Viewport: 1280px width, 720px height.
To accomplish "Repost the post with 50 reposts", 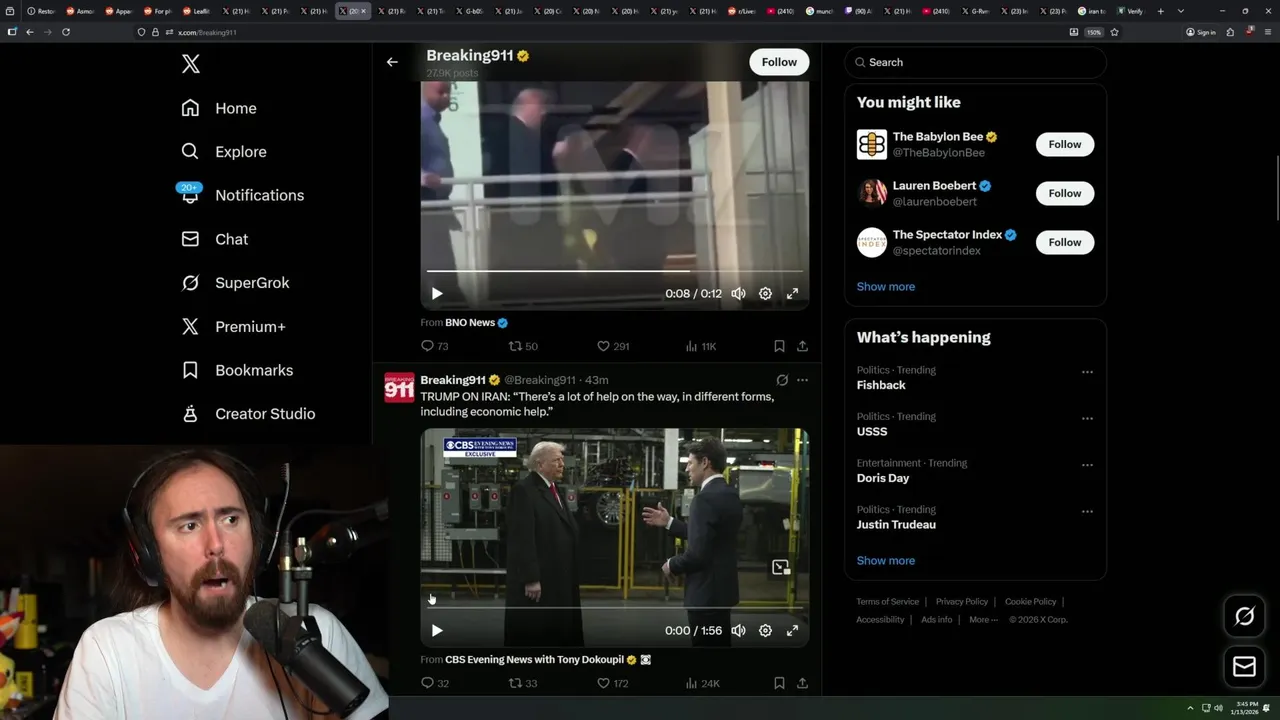I will (x=523, y=346).
